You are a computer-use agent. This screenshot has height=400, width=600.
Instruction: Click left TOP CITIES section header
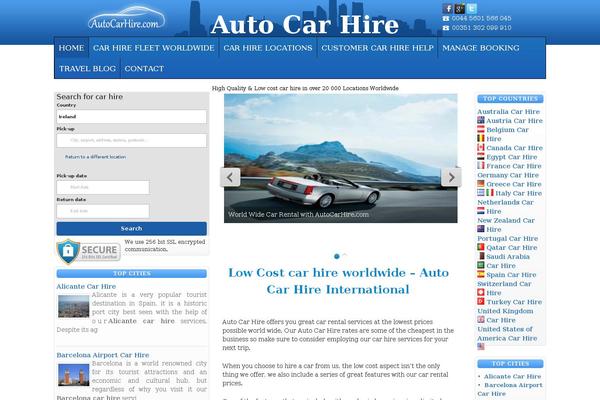coord(132,273)
